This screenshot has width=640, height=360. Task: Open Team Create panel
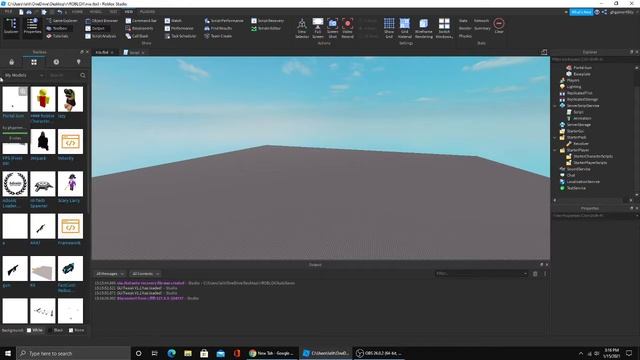point(218,36)
